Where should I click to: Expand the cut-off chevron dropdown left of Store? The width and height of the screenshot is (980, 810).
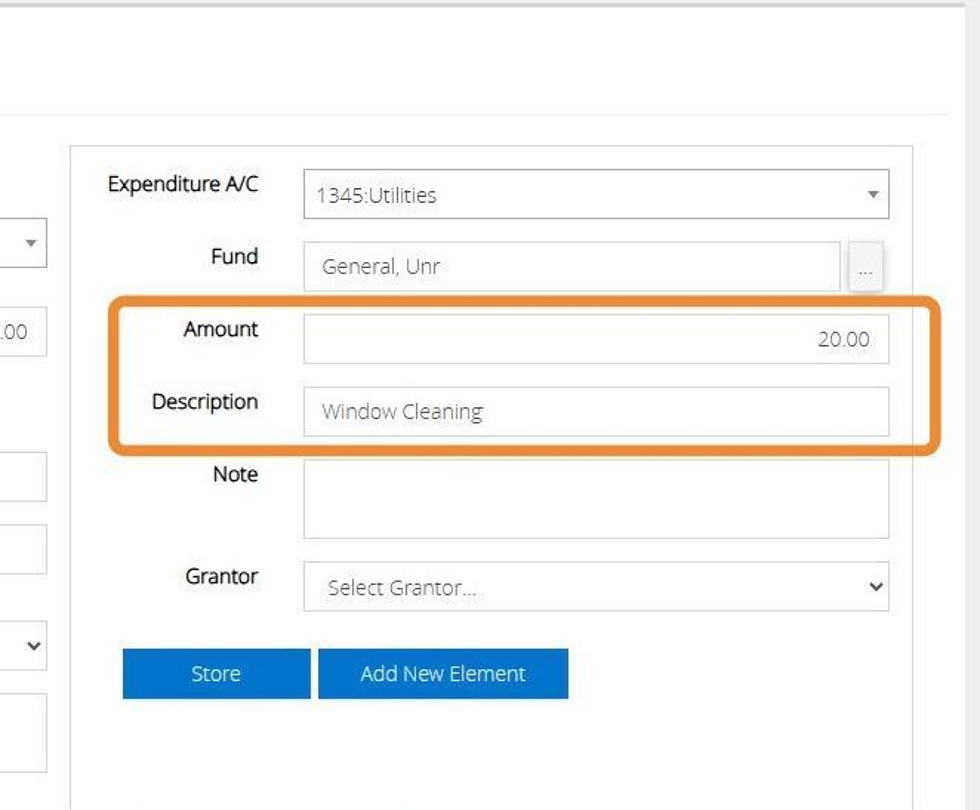pyautogui.click(x=24, y=646)
